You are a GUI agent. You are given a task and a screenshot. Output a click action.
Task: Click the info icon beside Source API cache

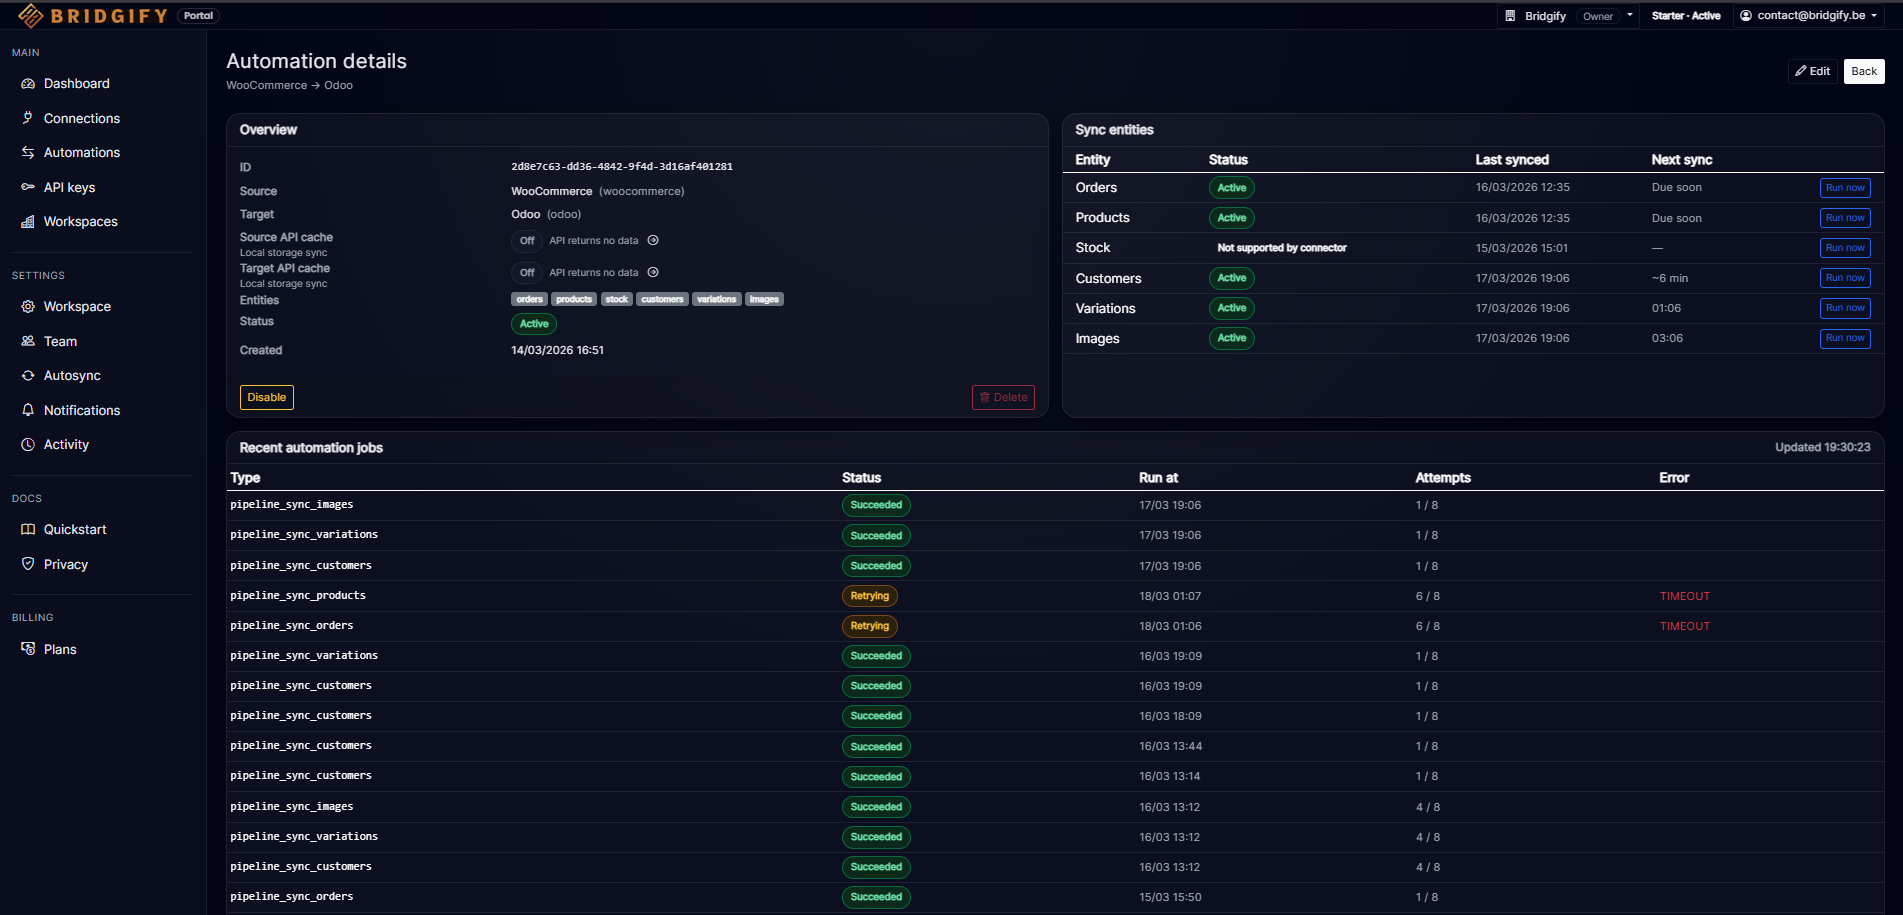pos(653,241)
